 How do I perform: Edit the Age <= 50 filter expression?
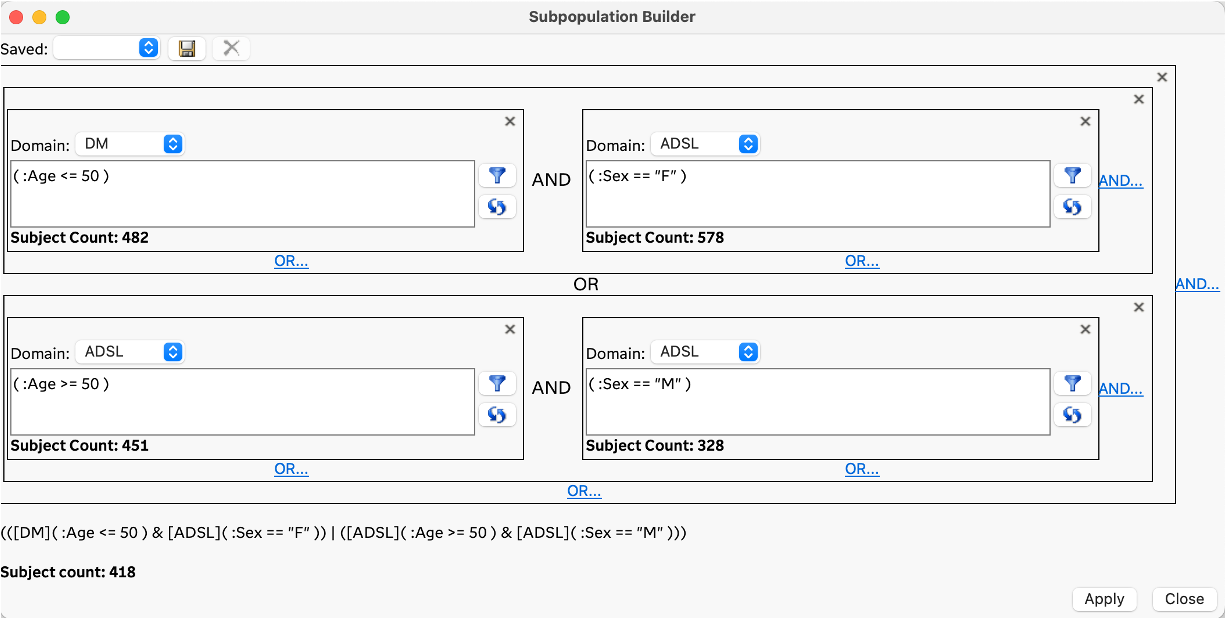[x=240, y=194]
